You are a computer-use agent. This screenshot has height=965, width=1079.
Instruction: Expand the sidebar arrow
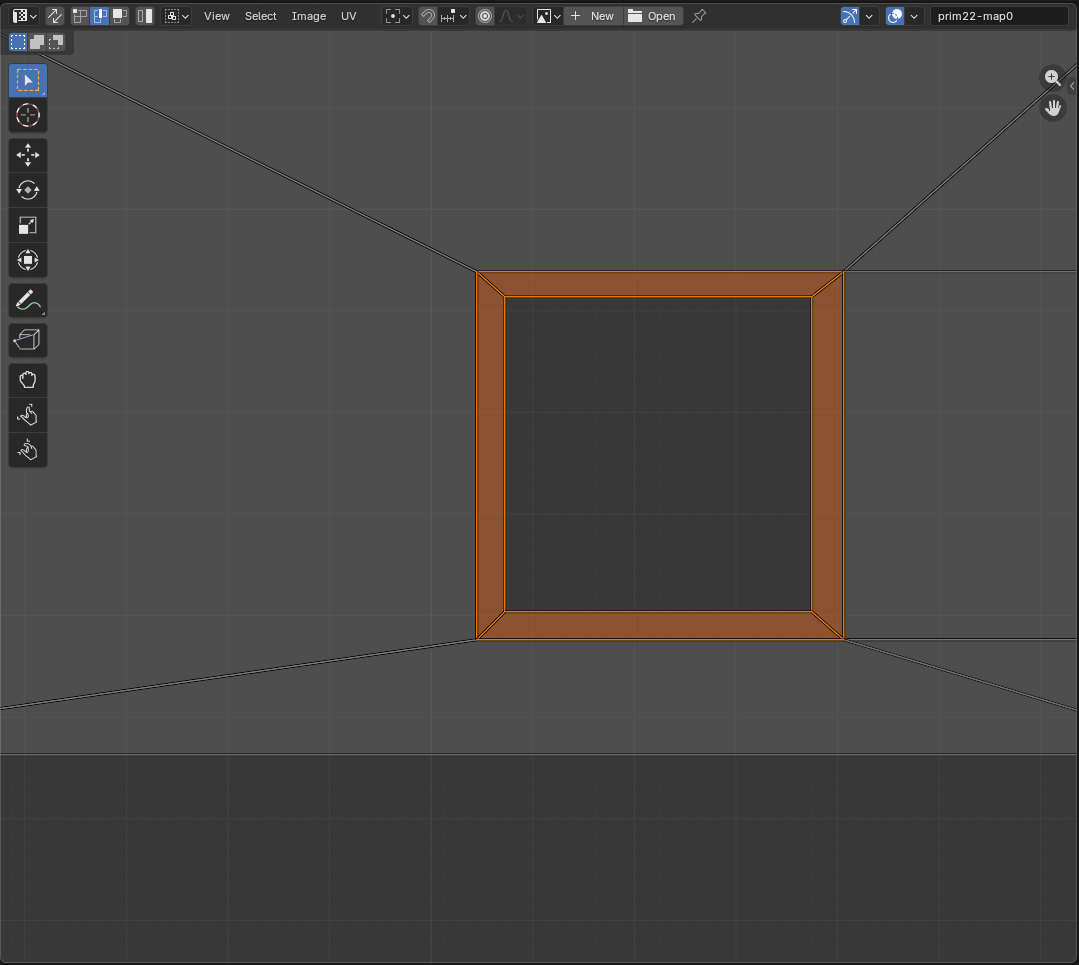pyautogui.click(x=1072, y=86)
